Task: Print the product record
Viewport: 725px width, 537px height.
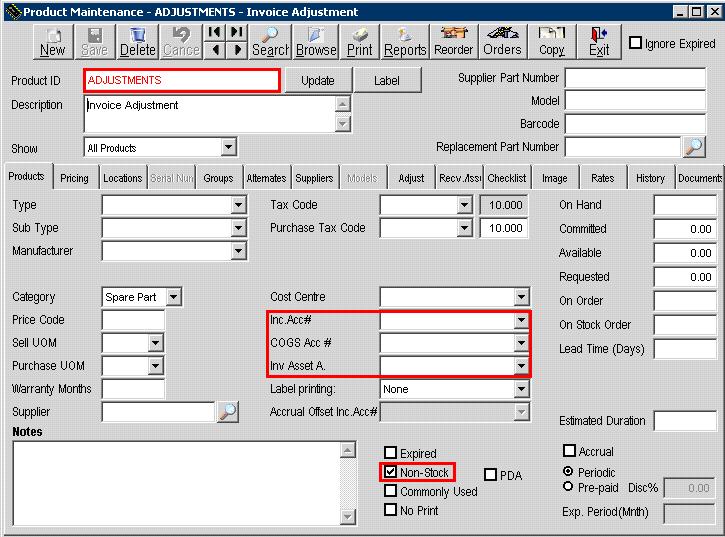Action: (x=360, y=41)
